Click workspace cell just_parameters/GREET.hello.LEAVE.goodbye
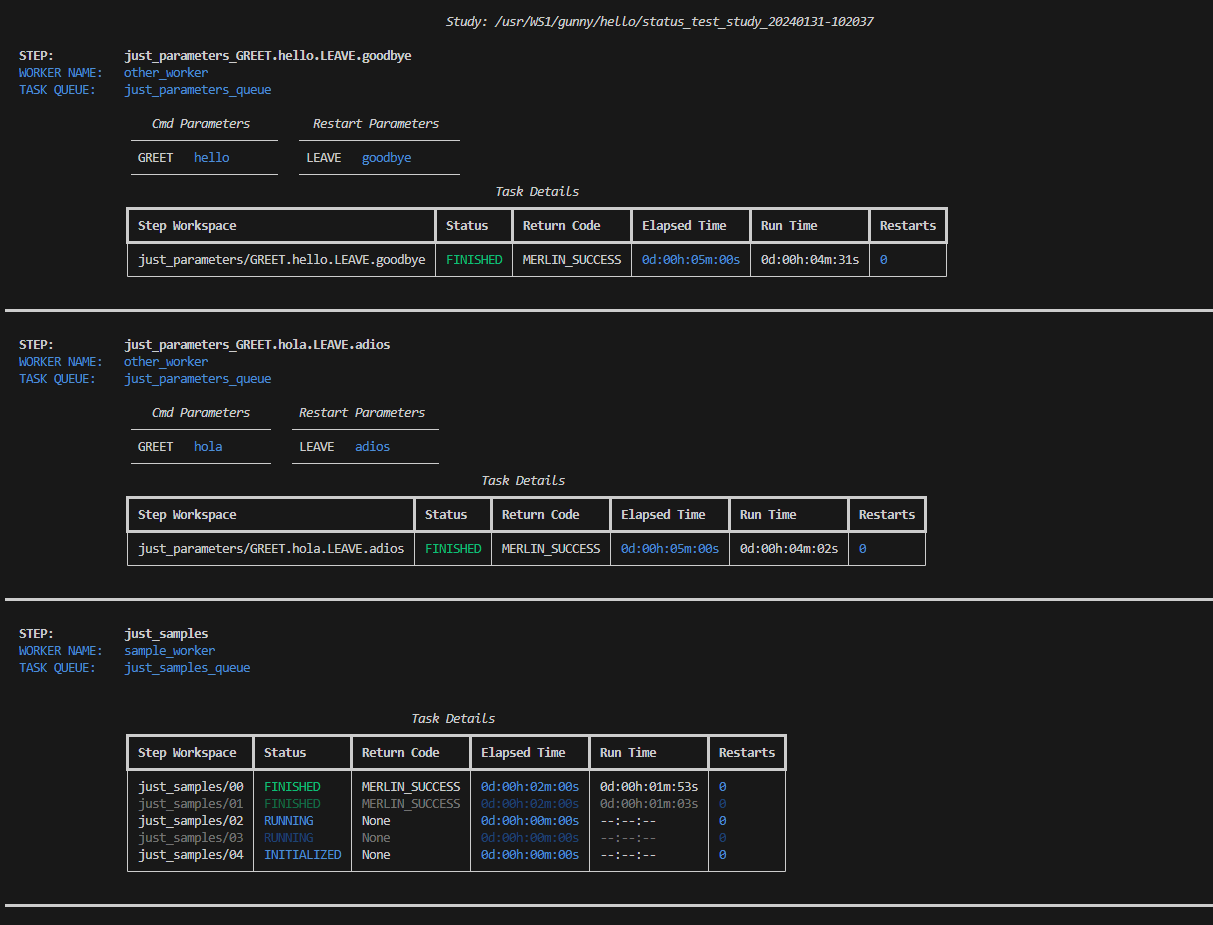The width and height of the screenshot is (1213, 925). [x=282, y=260]
